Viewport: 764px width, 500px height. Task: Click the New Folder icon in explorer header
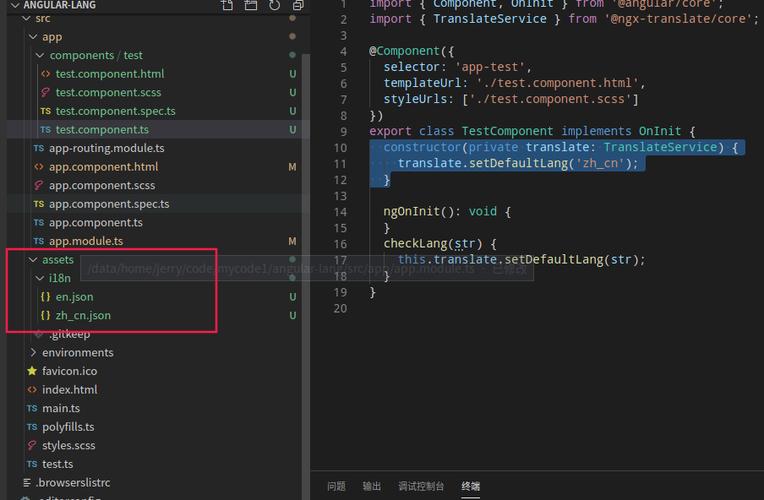point(250,5)
